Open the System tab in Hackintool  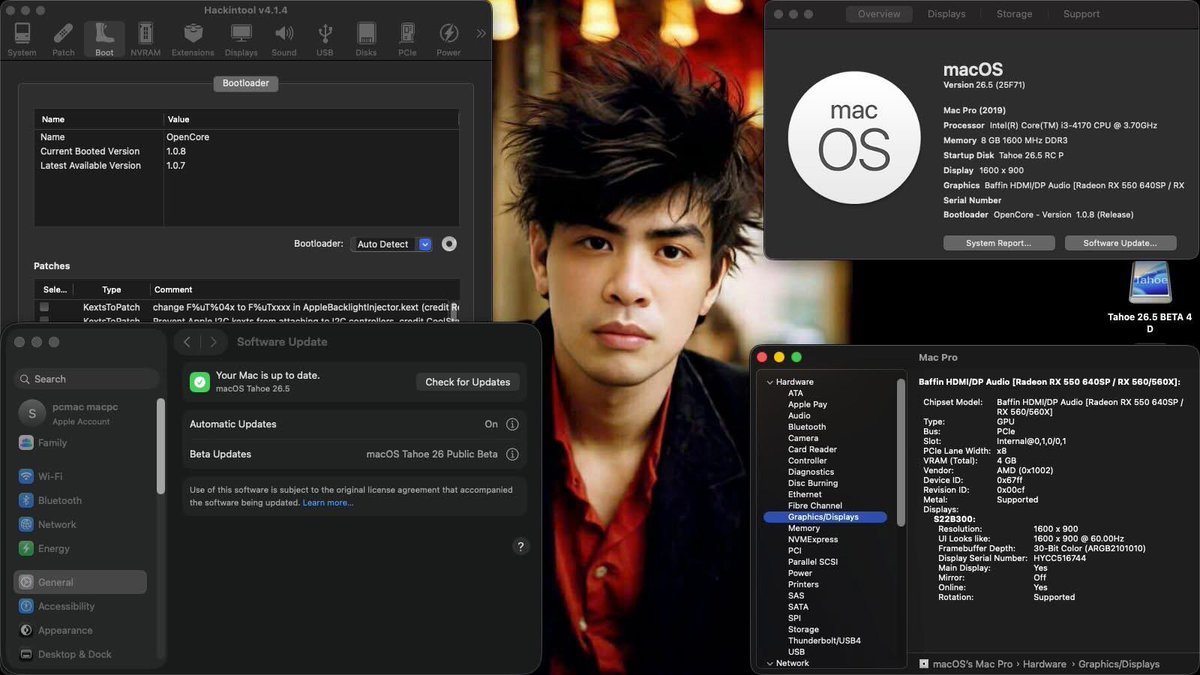21,39
